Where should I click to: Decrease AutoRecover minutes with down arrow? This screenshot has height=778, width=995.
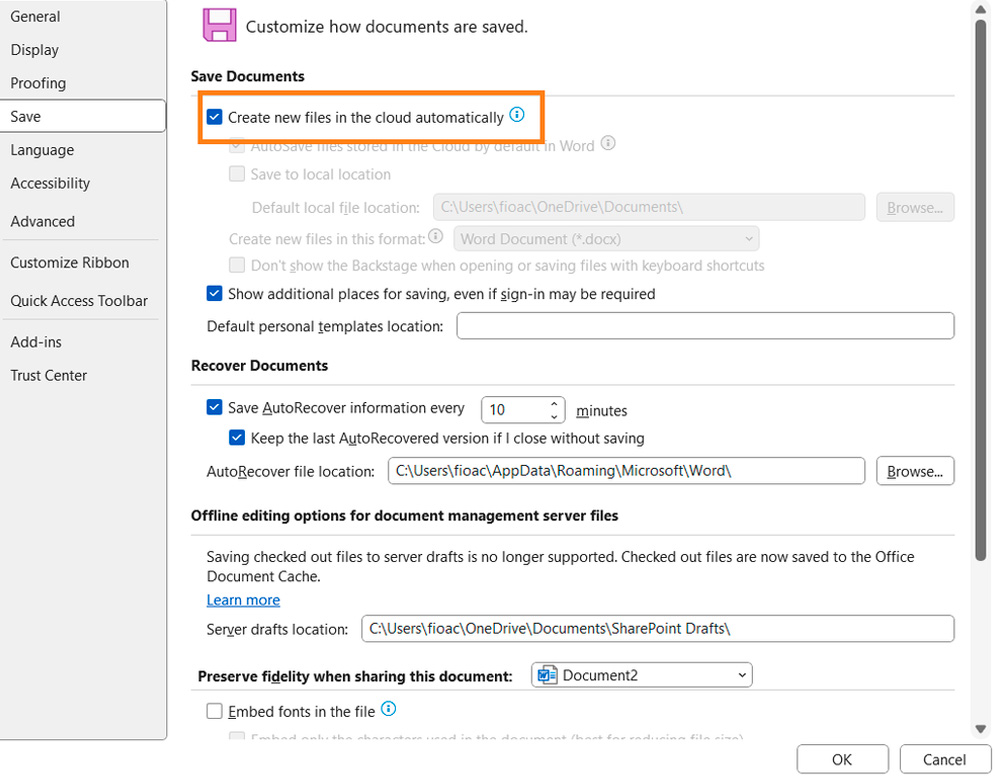[x=553, y=416]
